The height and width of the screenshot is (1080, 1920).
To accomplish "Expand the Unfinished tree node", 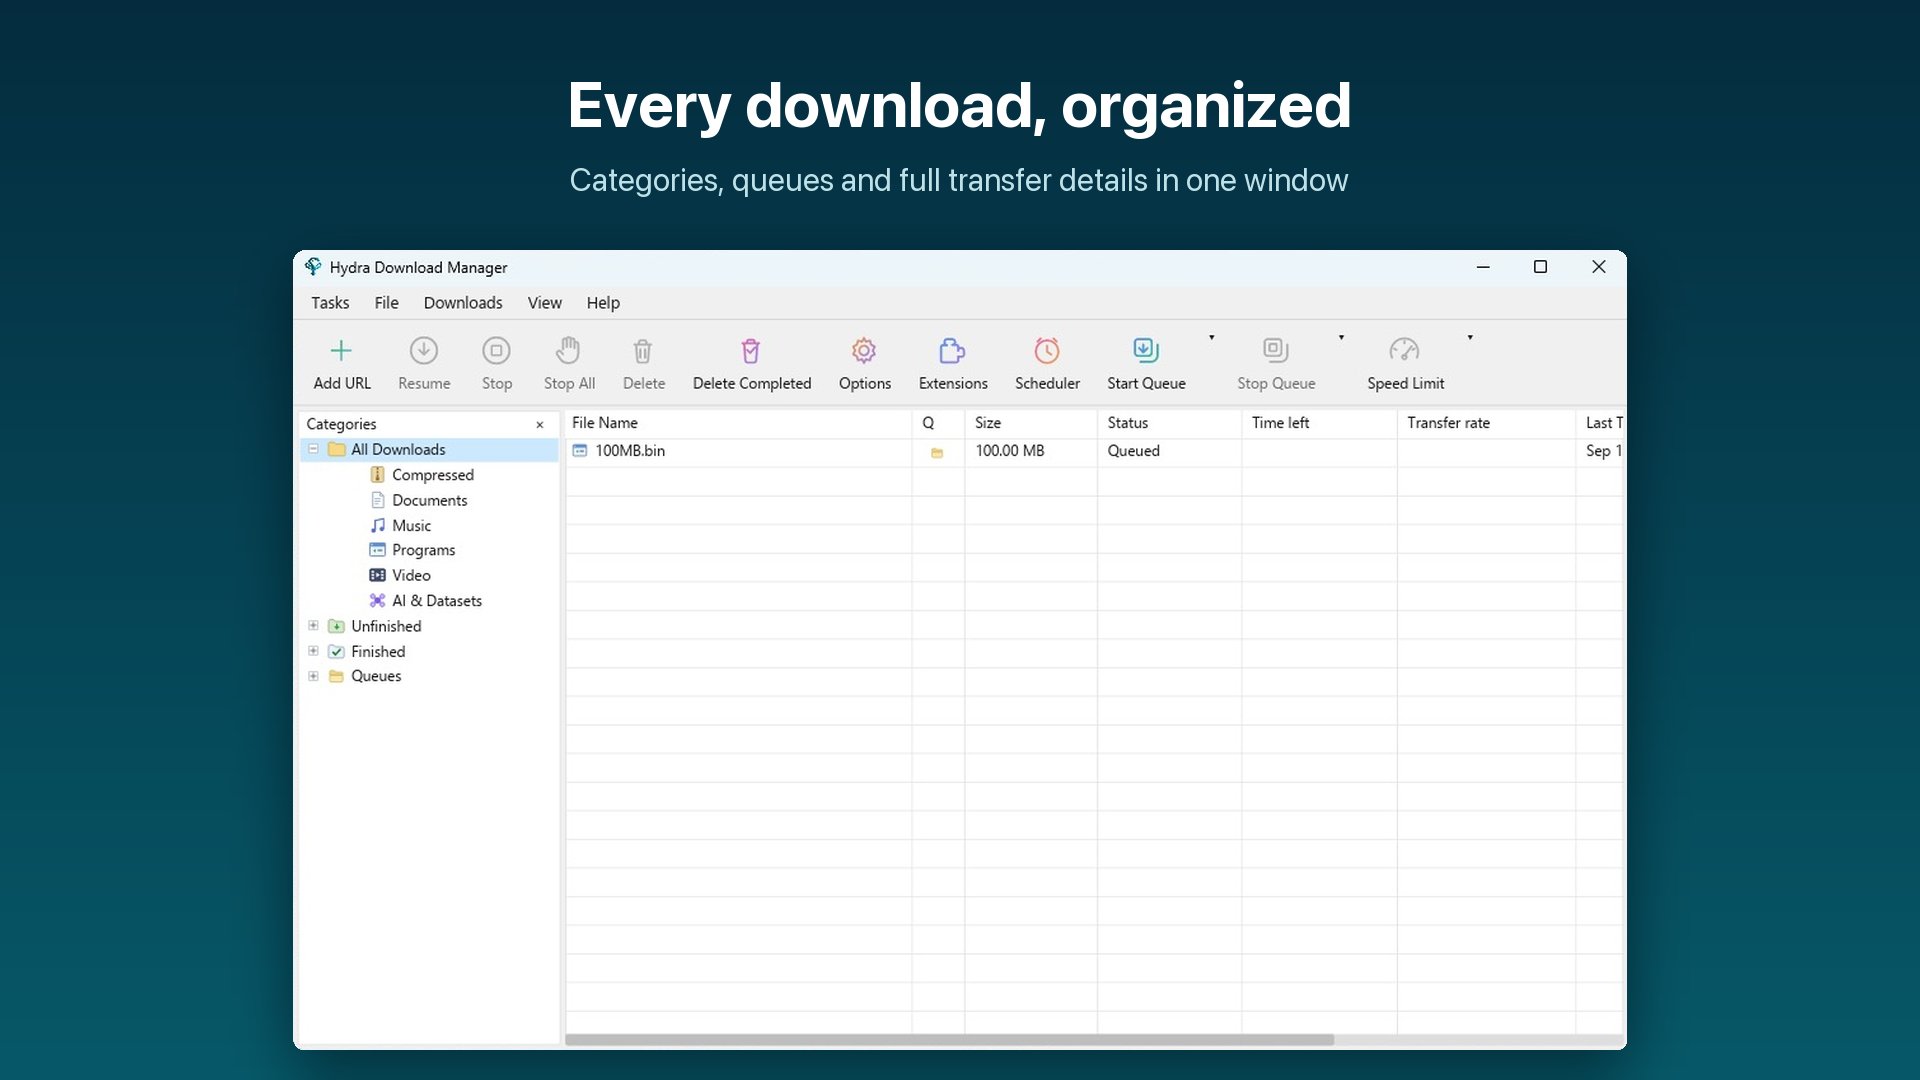I will tap(313, 626).
